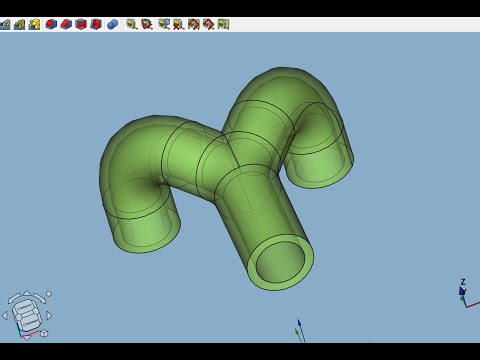The image size is (480, 360).
Task: Select the Slice Apart tool
Action: coord(66,24)
